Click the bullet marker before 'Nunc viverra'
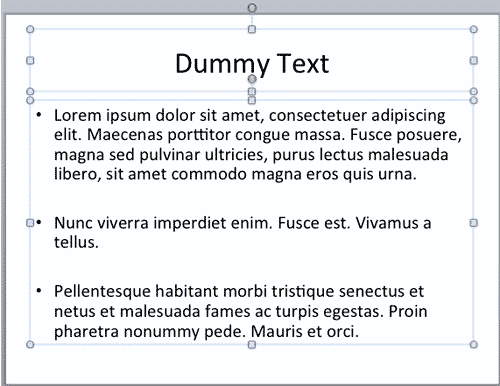500x386 pixels. pos(39,223)
